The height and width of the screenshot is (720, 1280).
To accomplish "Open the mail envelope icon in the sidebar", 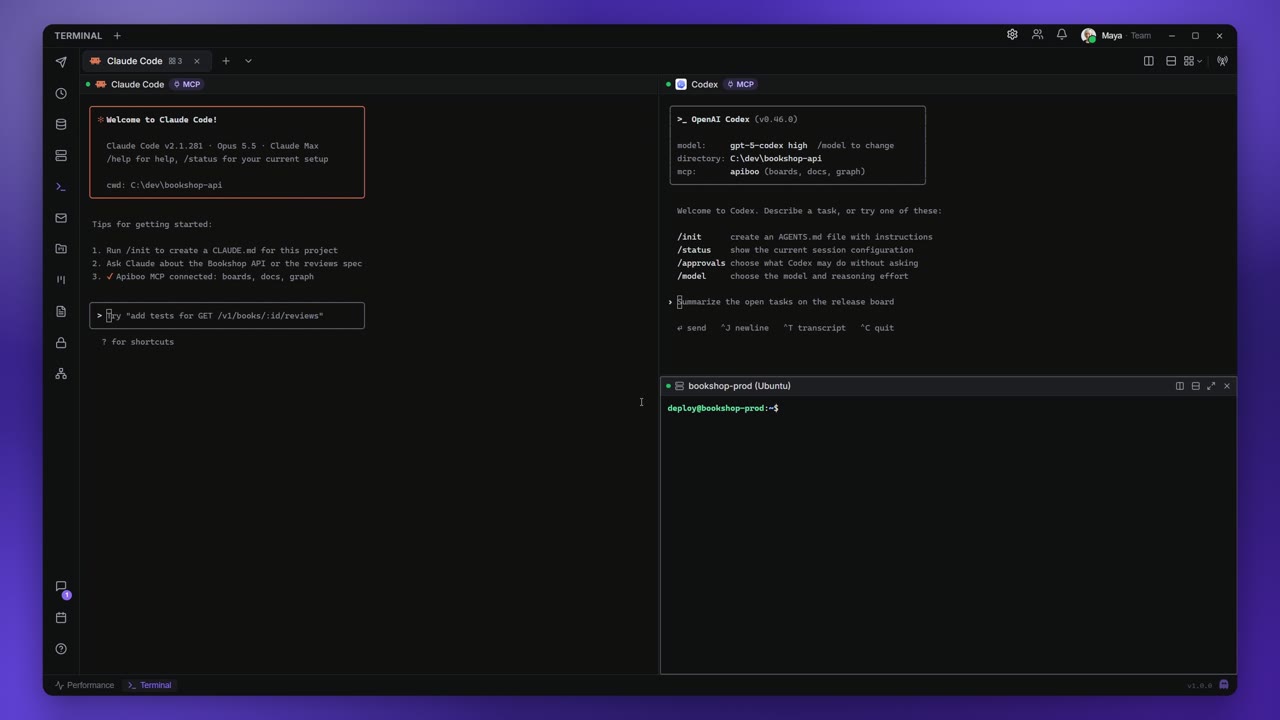I will point(61,218).
